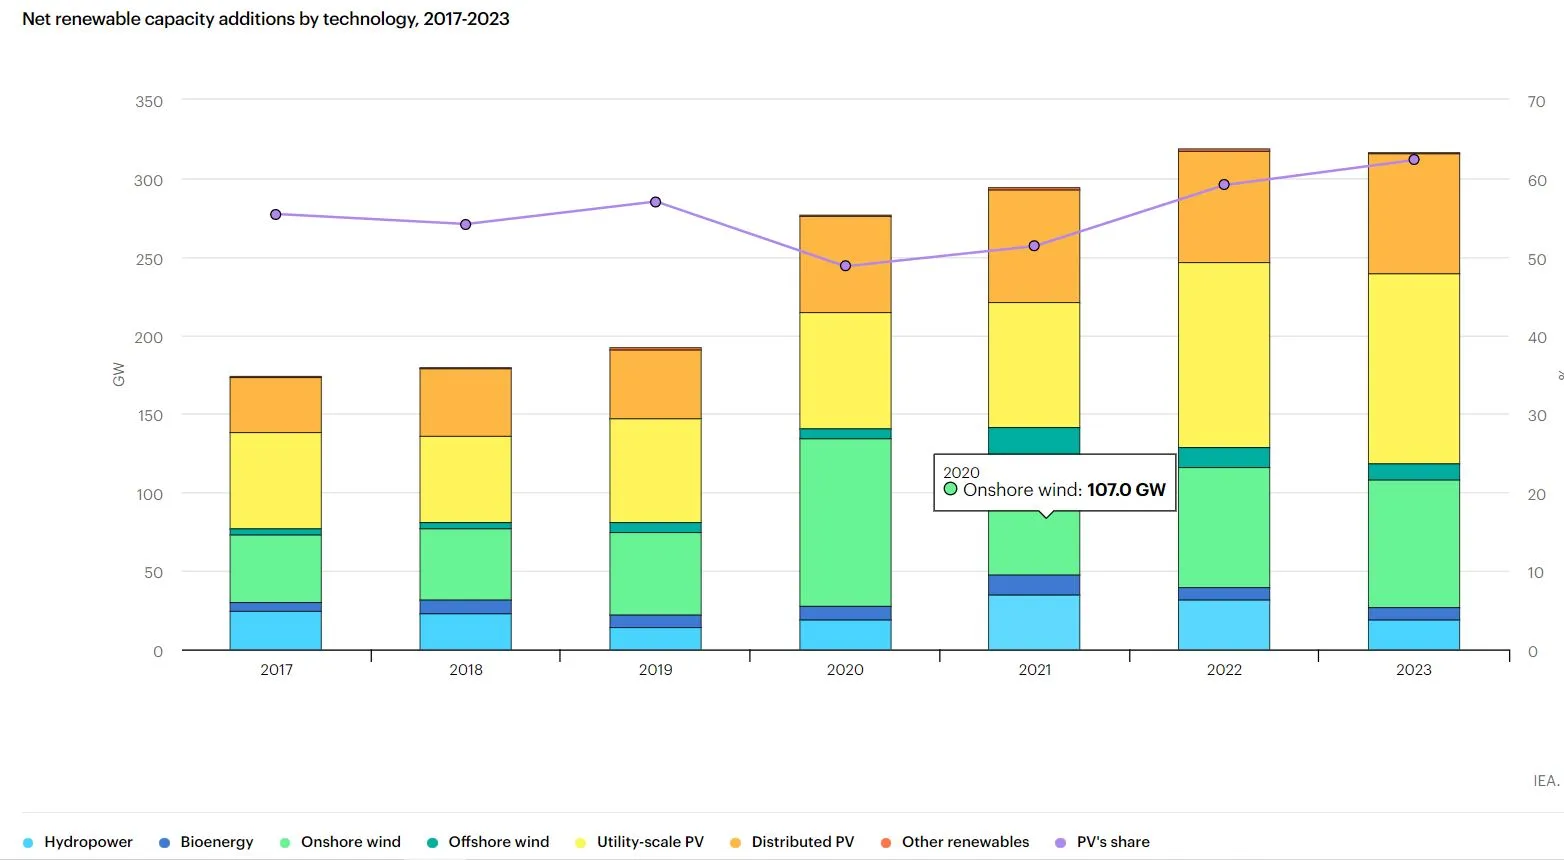
Task: Click the 2017 x-axis label
Action: 276,670
